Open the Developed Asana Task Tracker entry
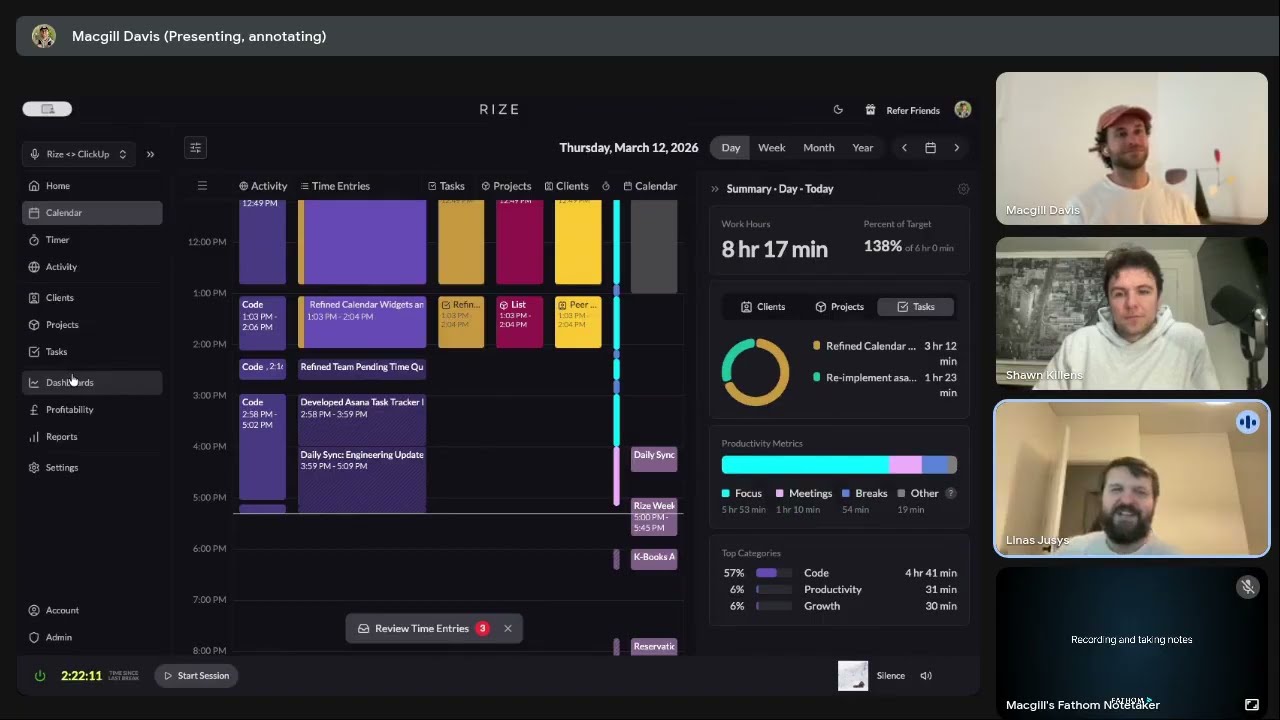Screen dimensions: 1280x720 (362, 420)
